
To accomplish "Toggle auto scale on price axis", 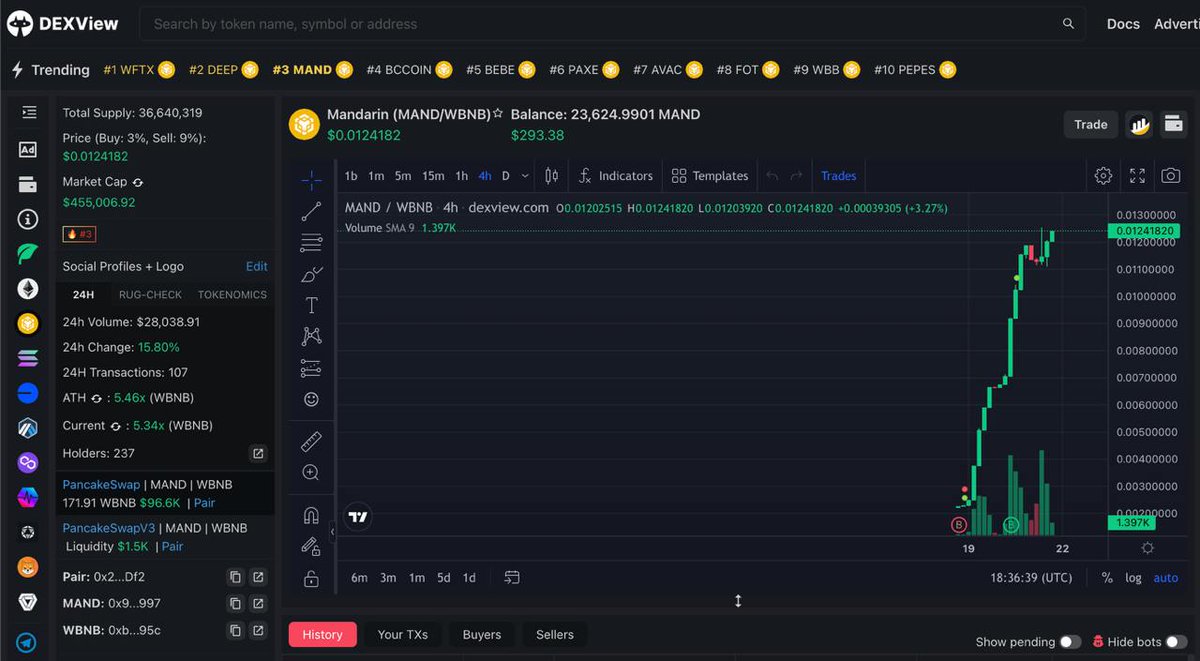I will (1166, 578).
